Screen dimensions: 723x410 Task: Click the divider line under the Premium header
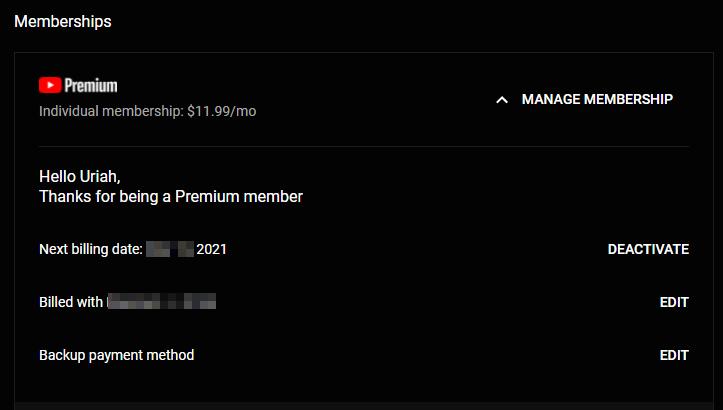click(x=364, y=147)
